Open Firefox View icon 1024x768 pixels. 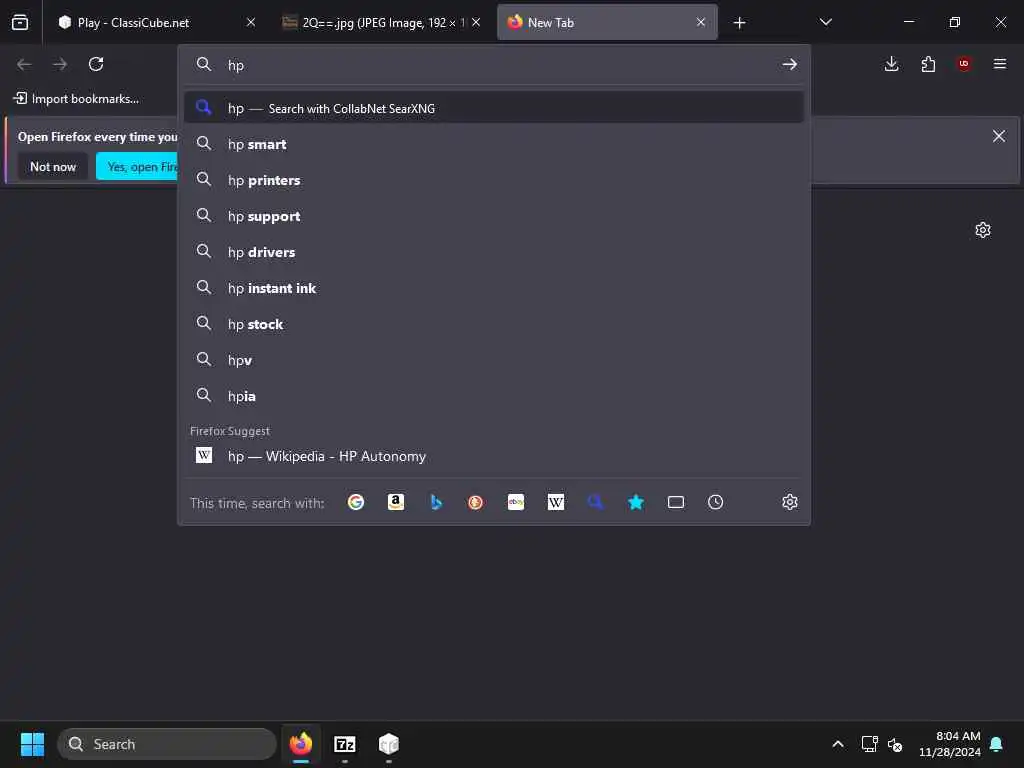pyautogui.click(x=20, y=22)
